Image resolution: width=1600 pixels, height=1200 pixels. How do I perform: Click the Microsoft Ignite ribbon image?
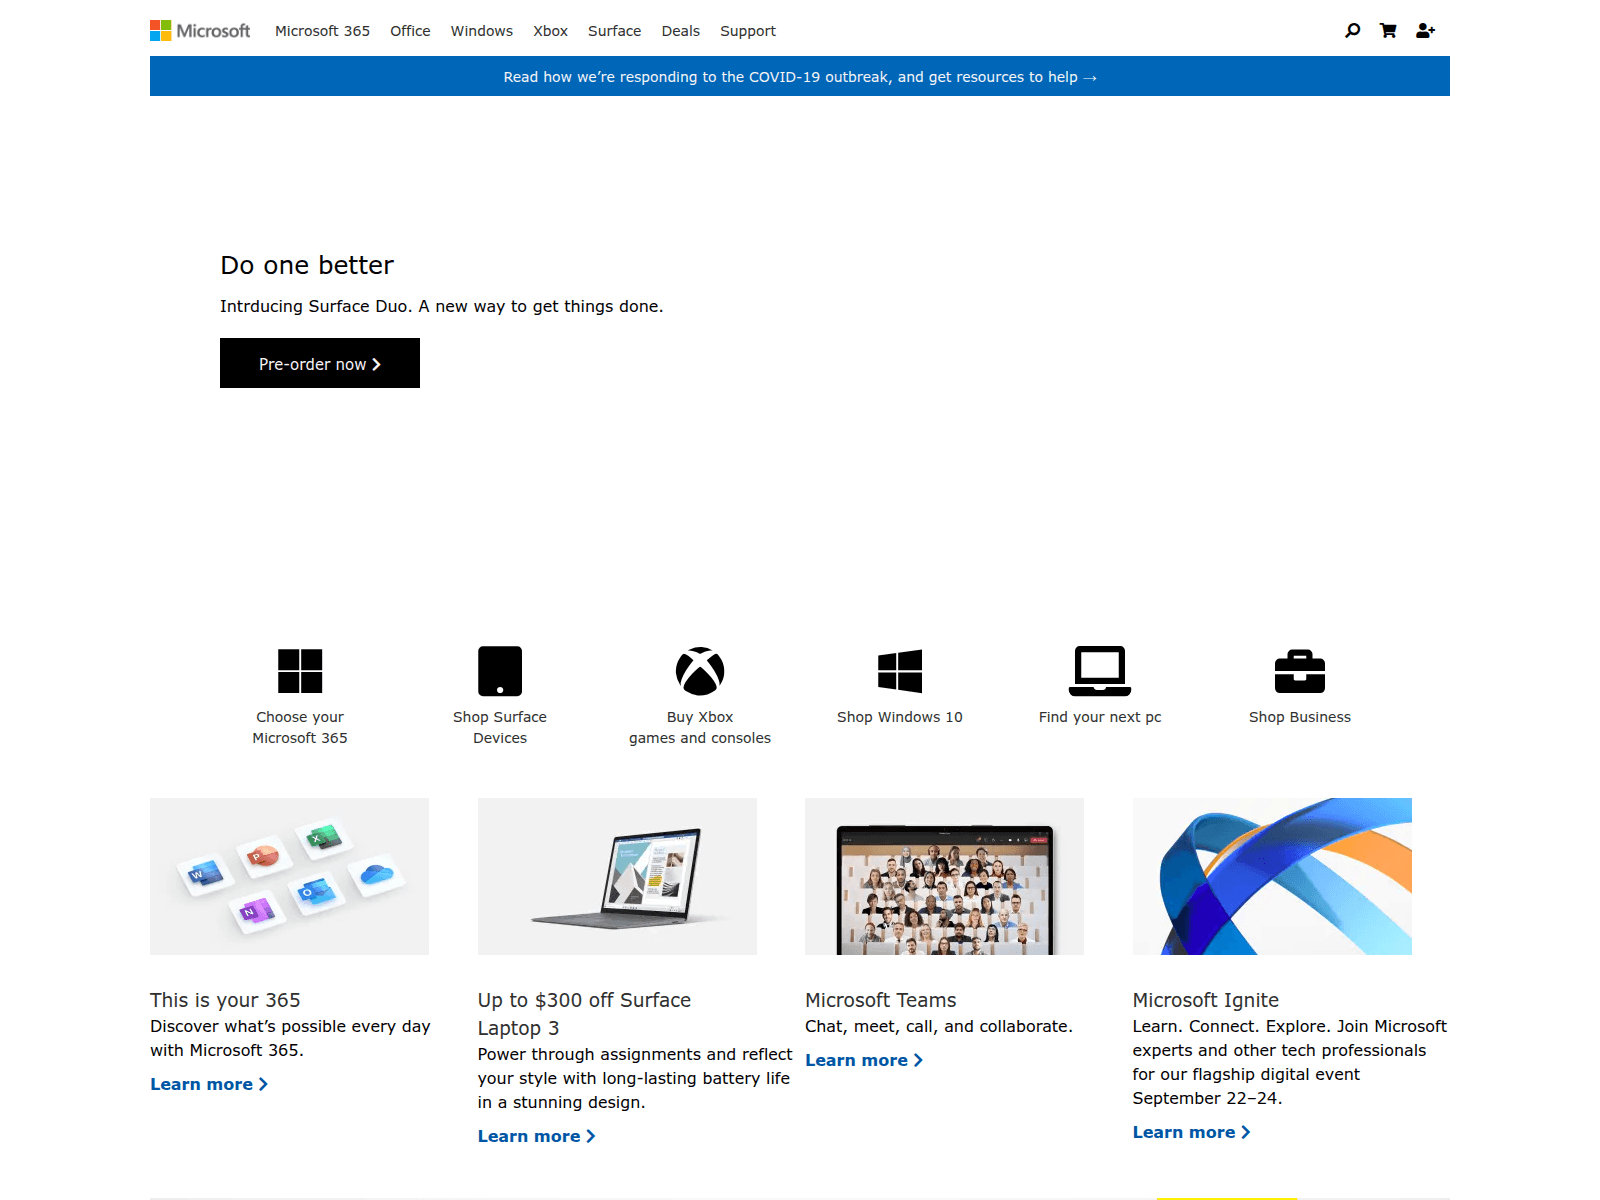[x=1272, y=876]
